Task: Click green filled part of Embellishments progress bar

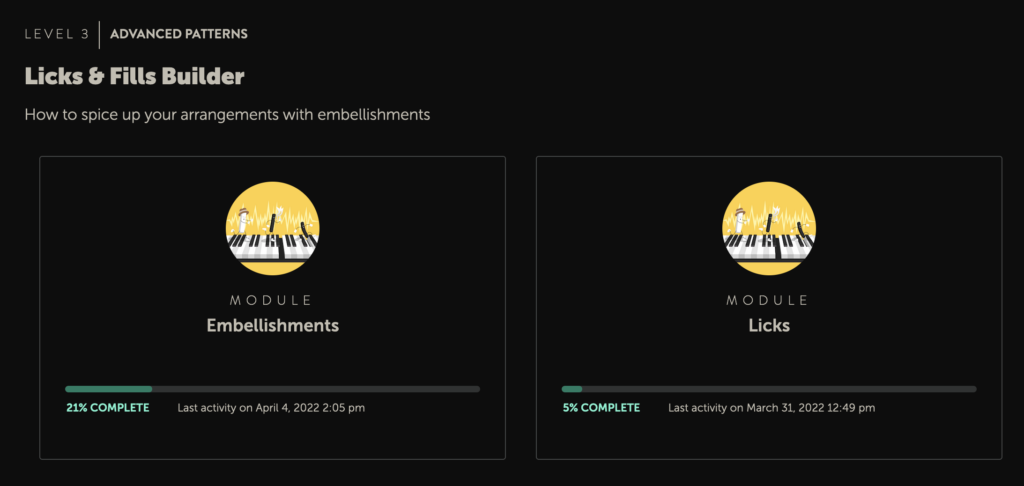Action: [108, 389]
